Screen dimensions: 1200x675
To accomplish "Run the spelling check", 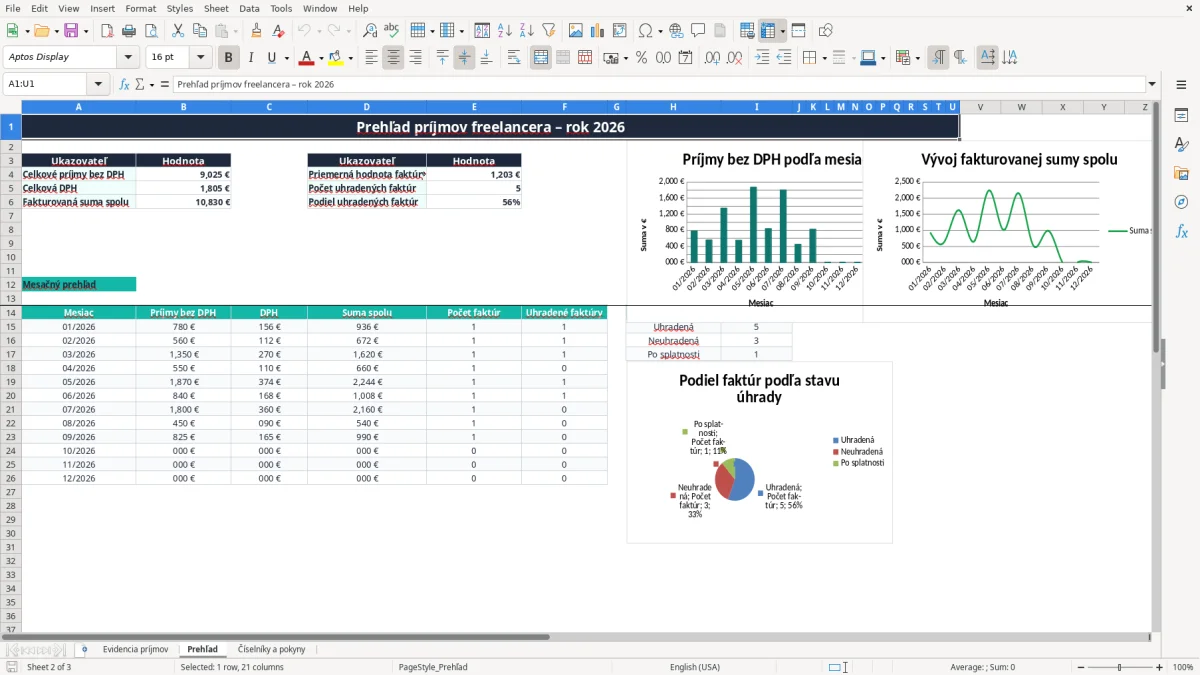I will [x=392, y=31].
